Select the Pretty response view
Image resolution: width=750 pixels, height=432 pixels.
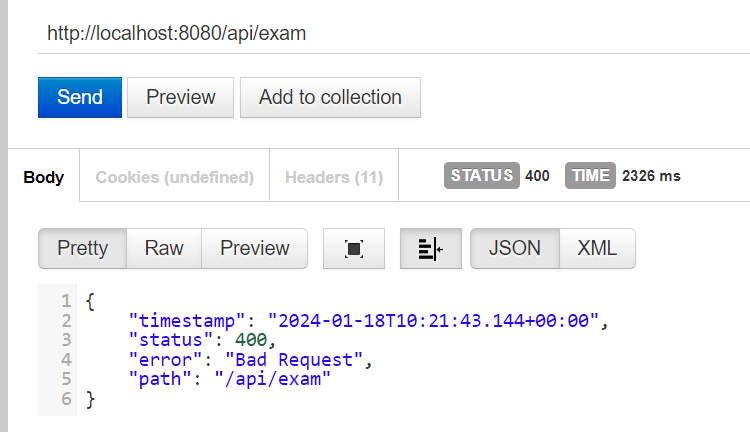click(x=82, y=248)
